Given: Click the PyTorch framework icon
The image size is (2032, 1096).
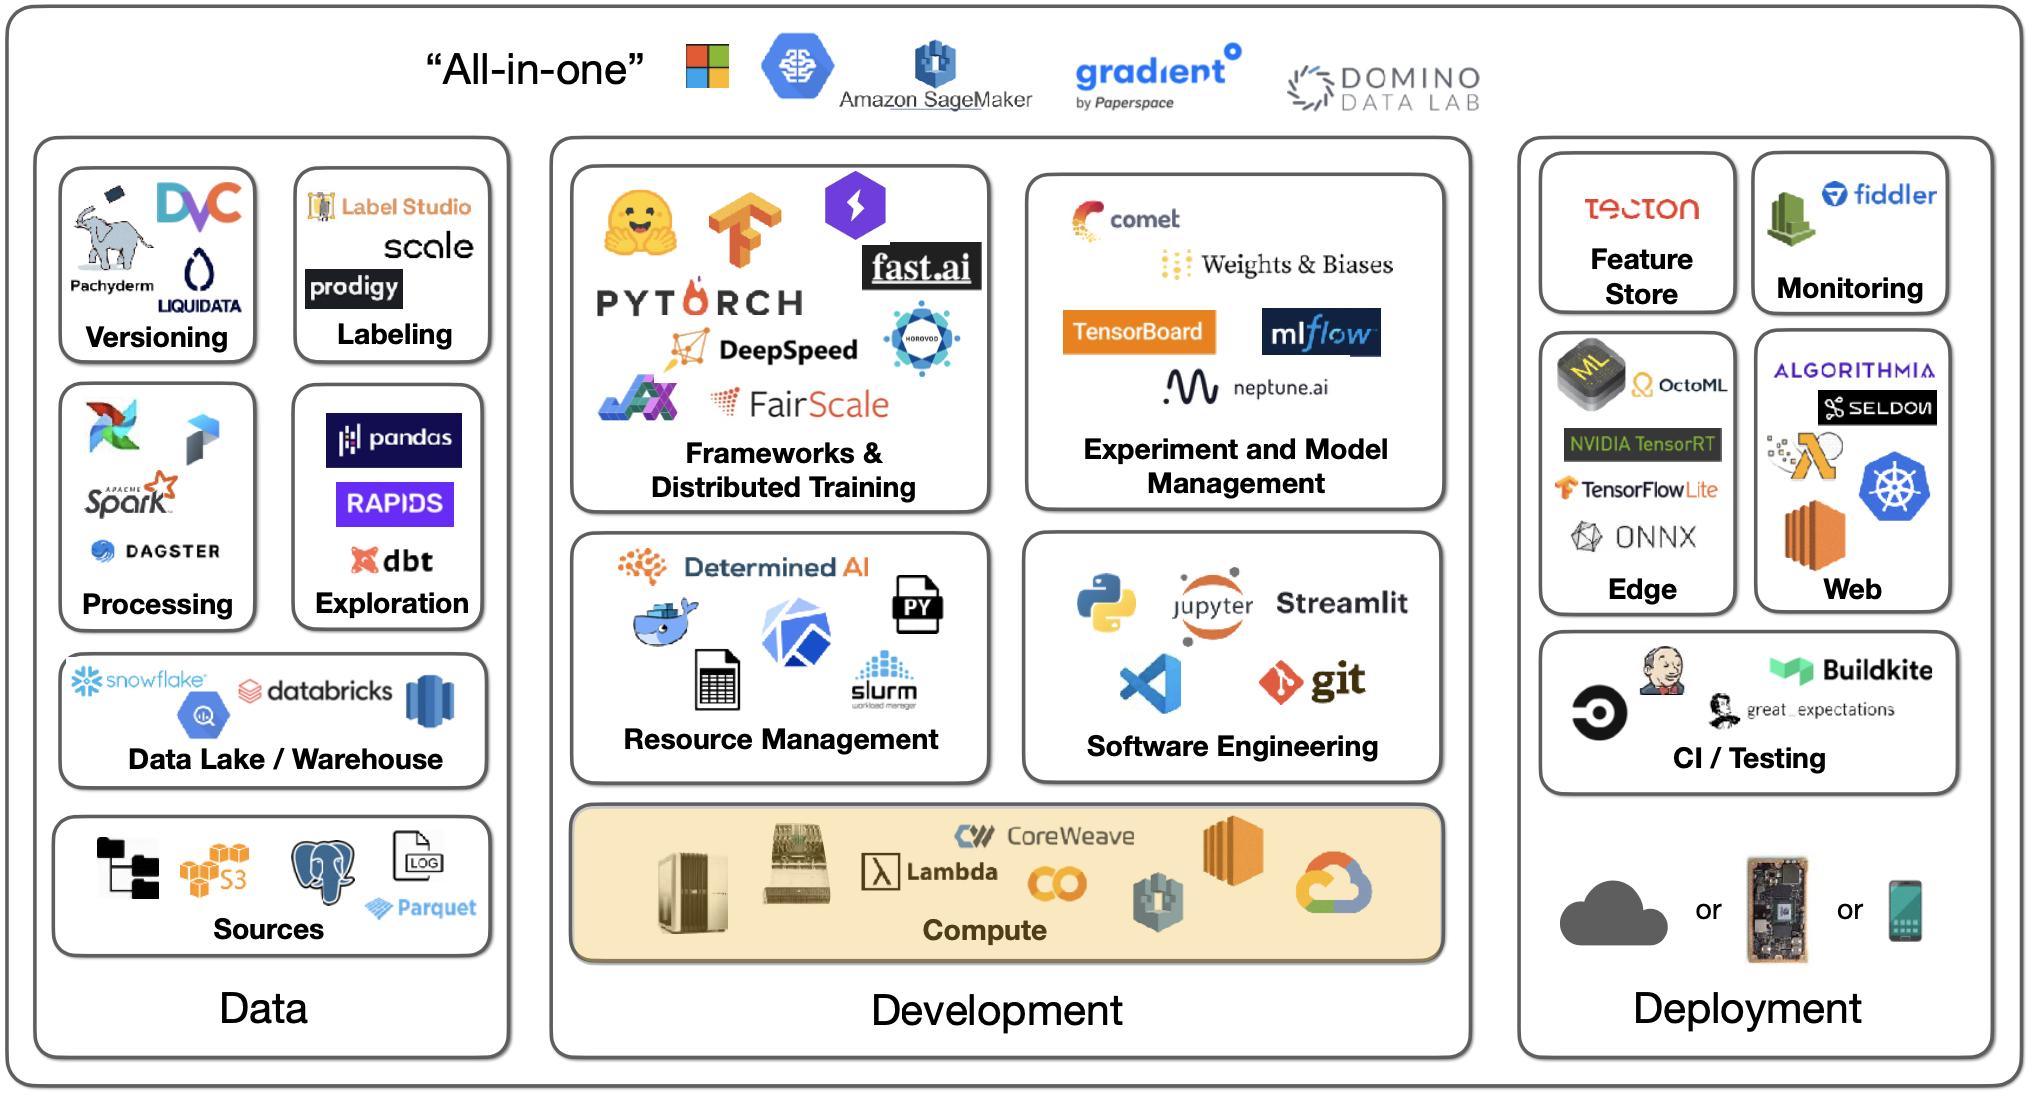Looking at the screenshot, I should point(689,296).
